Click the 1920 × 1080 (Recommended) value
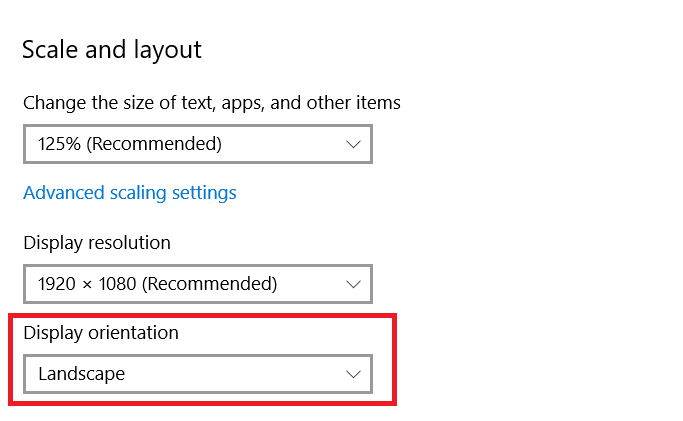 (157, 284)
